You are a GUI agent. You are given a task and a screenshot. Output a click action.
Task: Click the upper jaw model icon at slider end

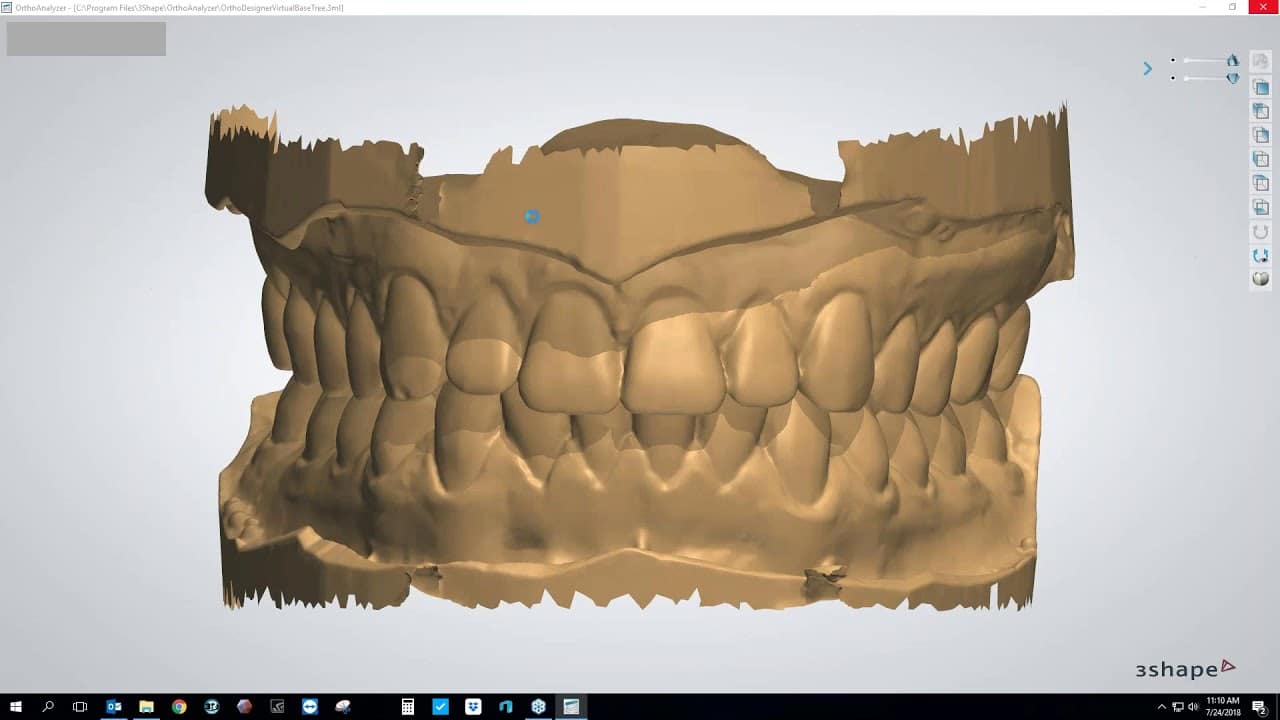[1233, 60]
